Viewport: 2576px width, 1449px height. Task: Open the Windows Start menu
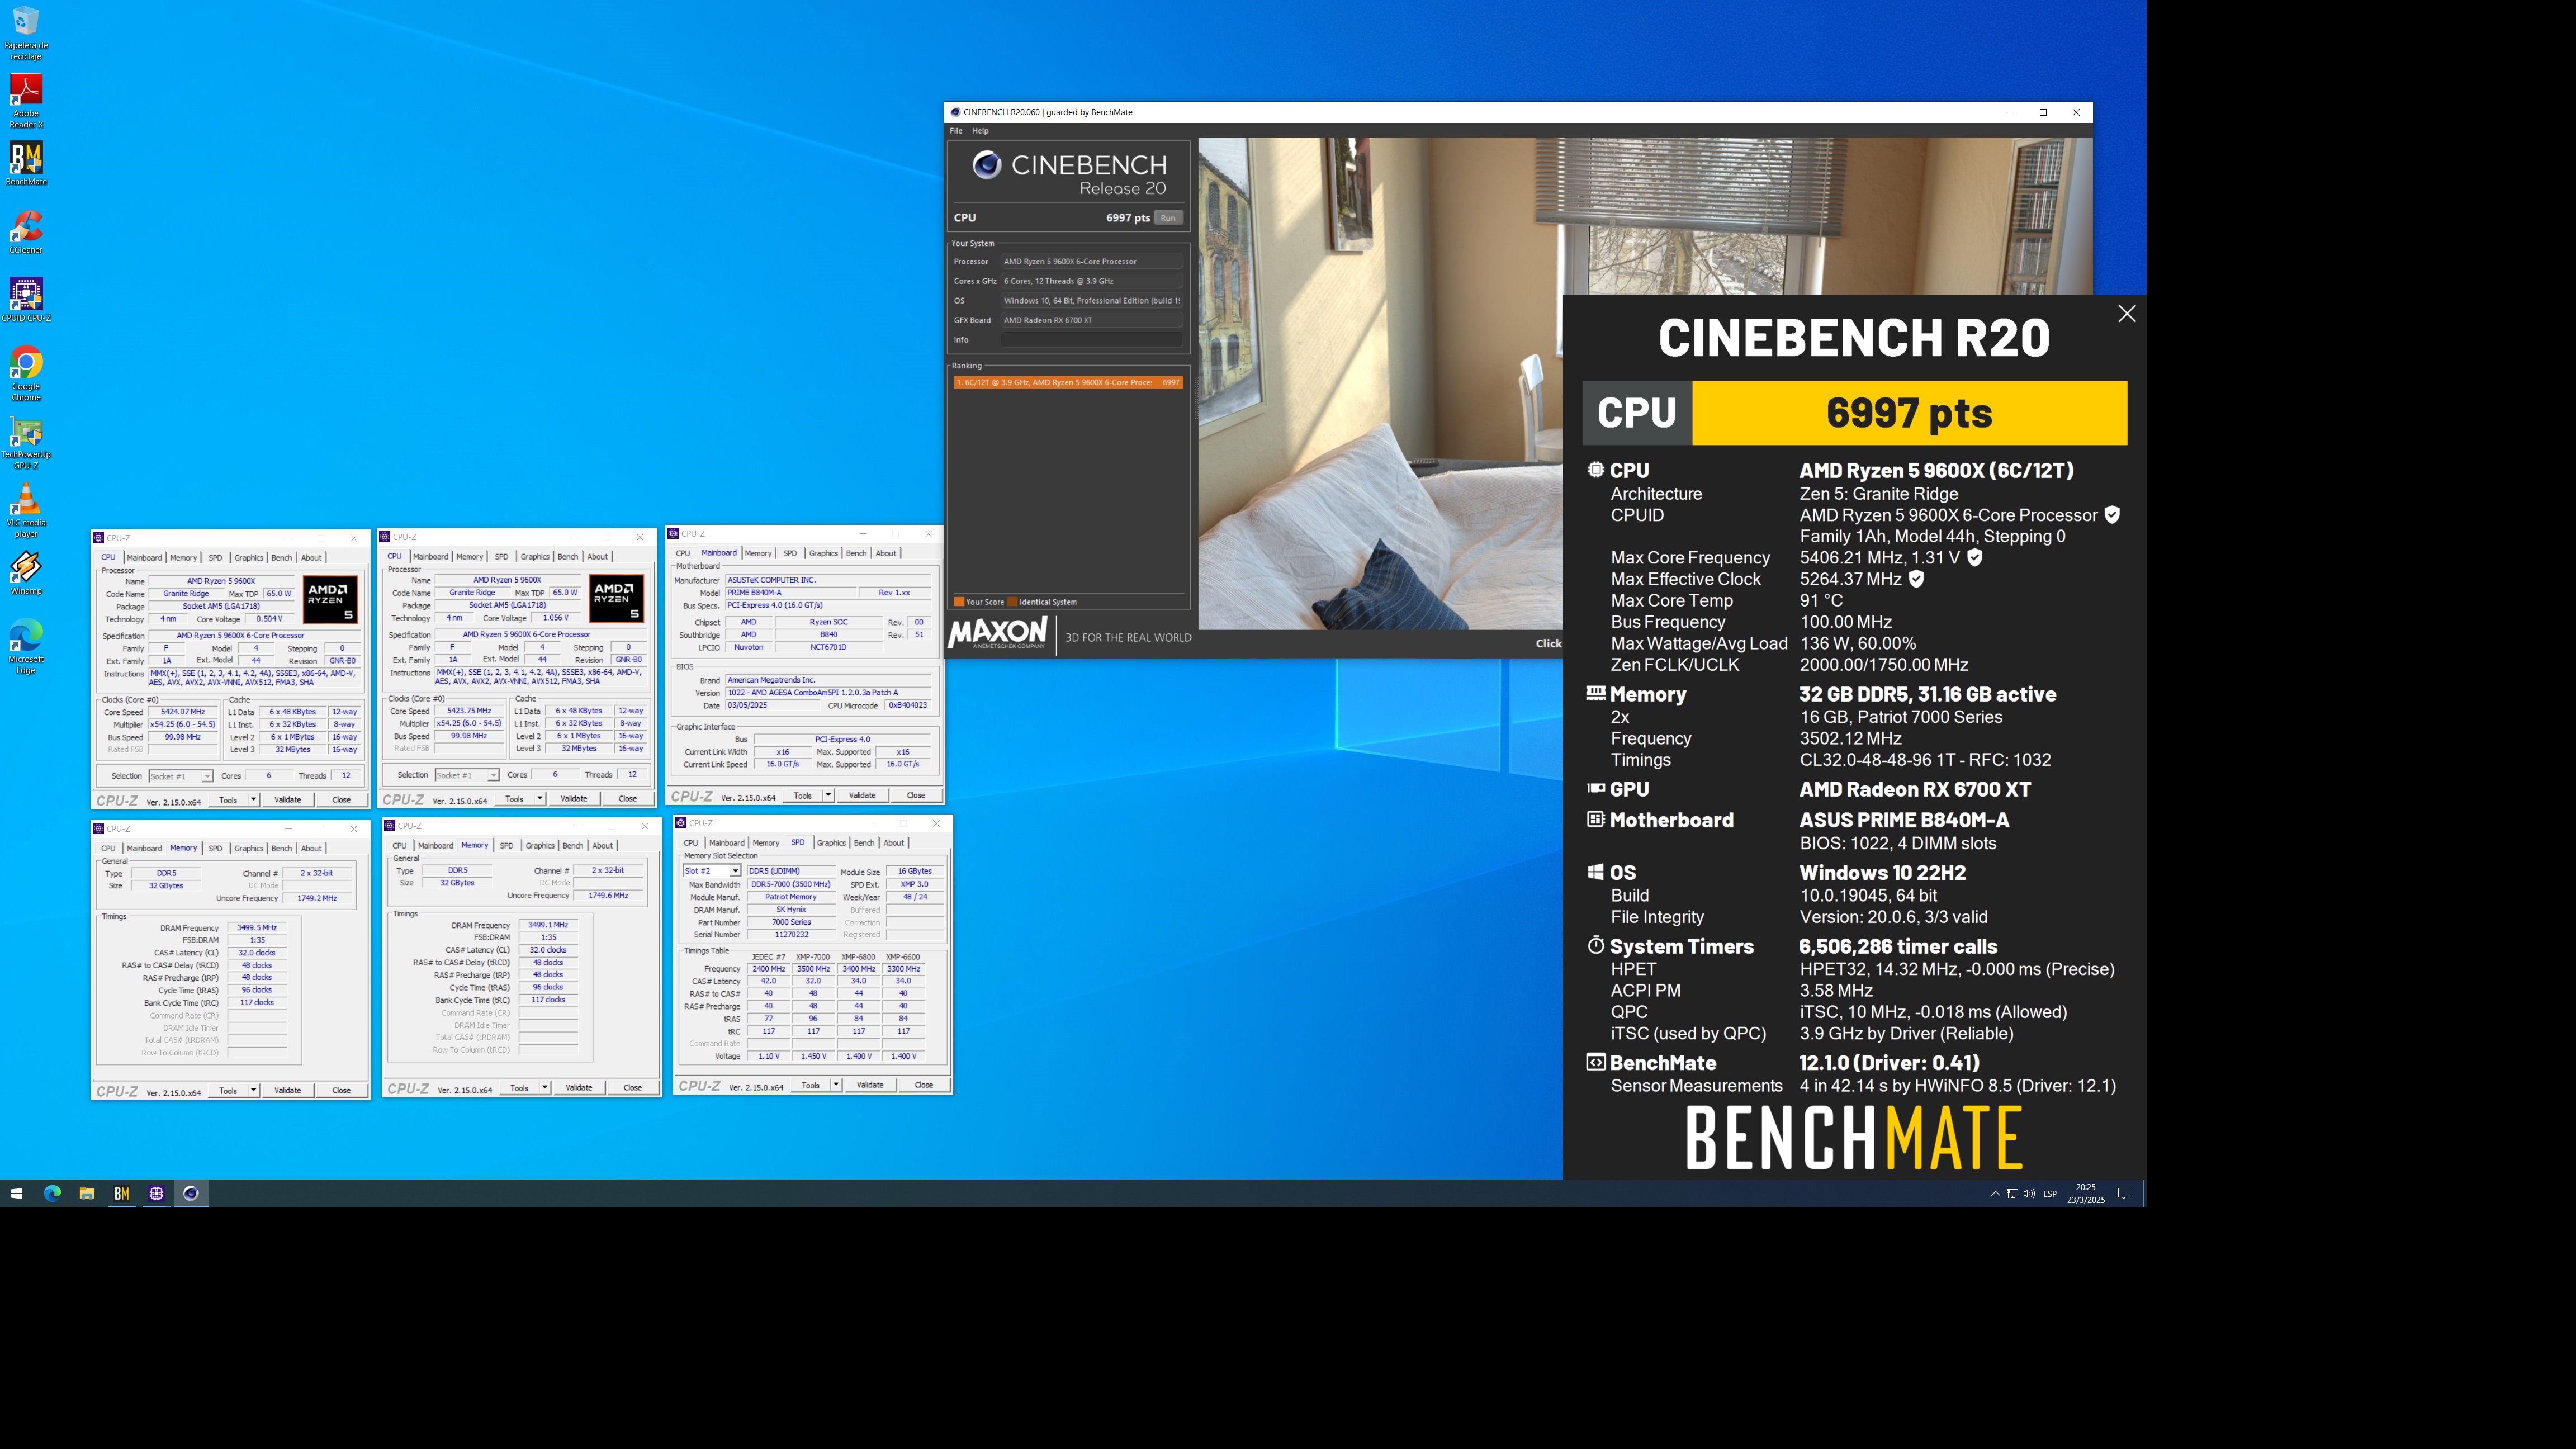16,1193
